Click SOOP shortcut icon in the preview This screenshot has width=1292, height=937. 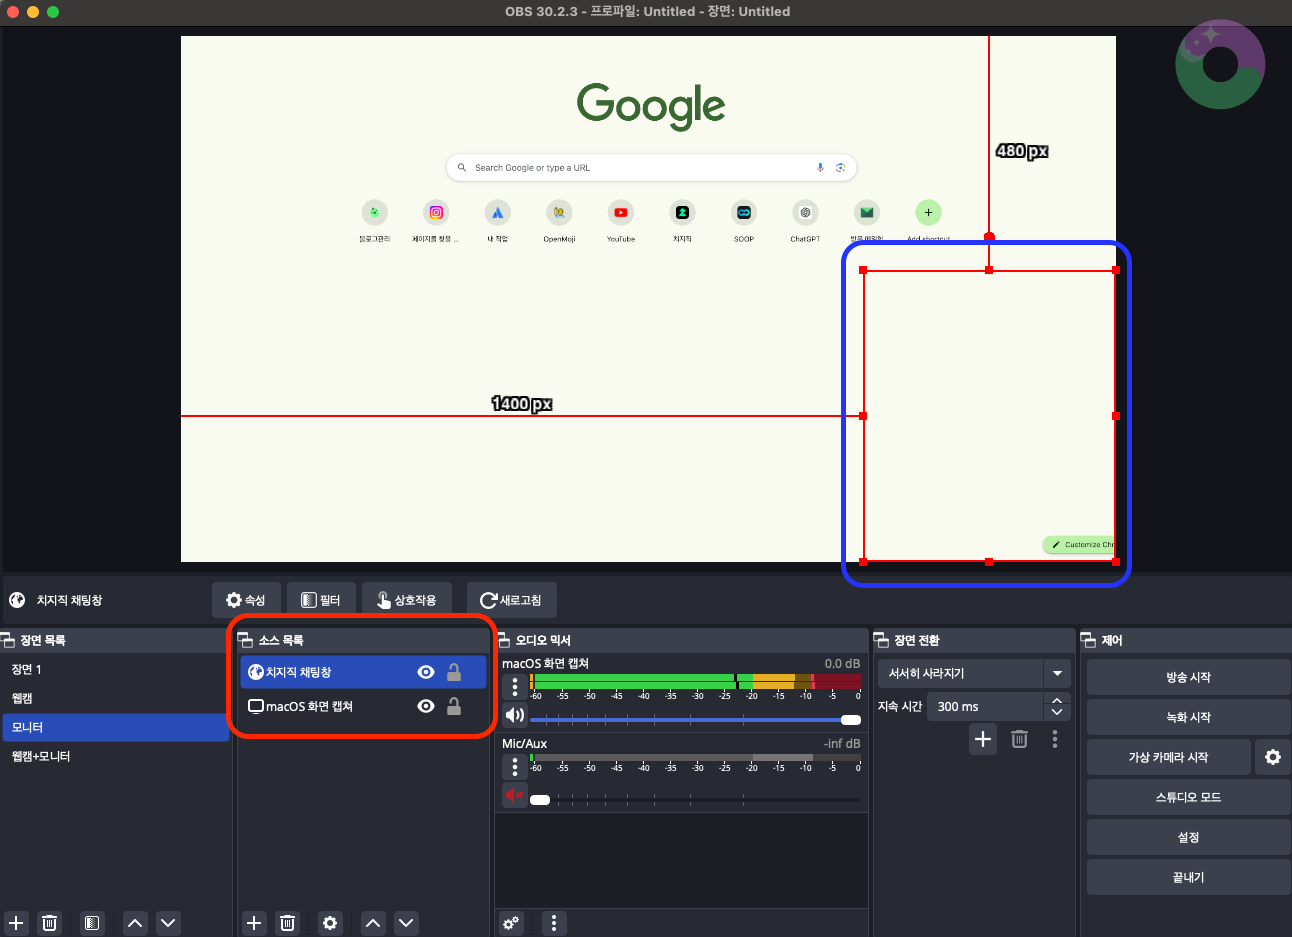[x=744, y=213]
